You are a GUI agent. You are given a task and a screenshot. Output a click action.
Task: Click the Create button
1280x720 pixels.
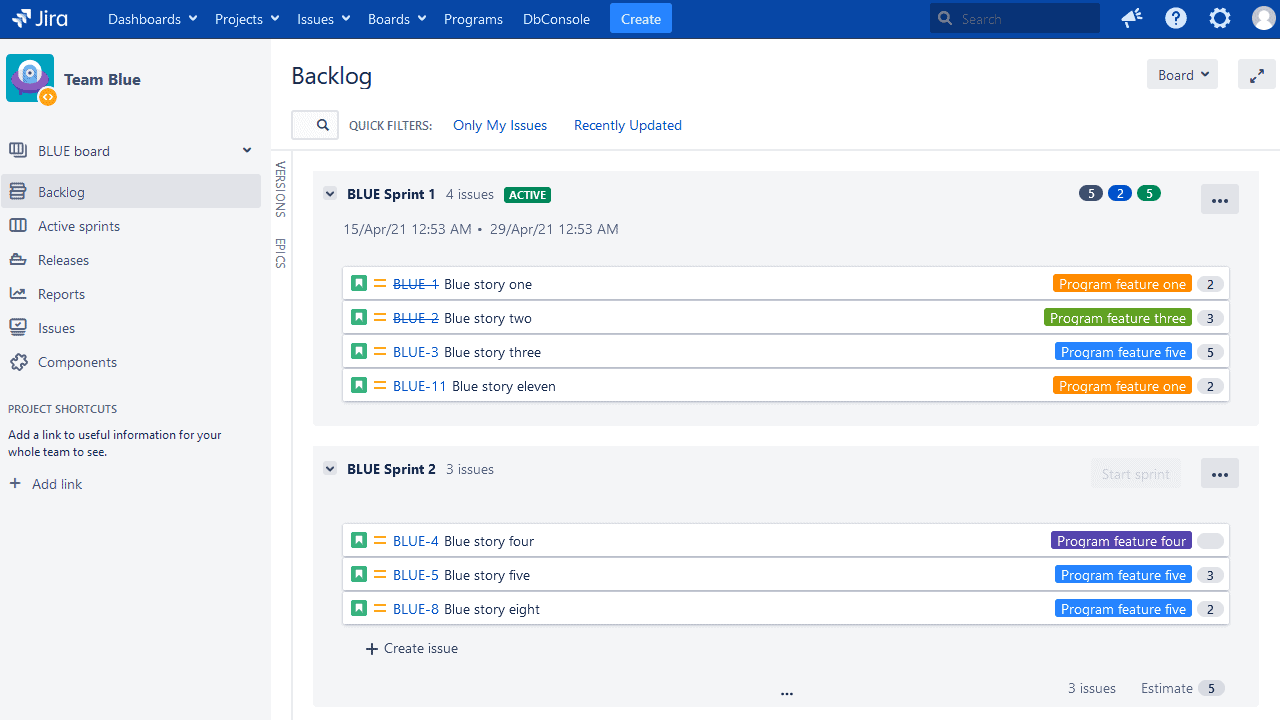click(640, 18)
